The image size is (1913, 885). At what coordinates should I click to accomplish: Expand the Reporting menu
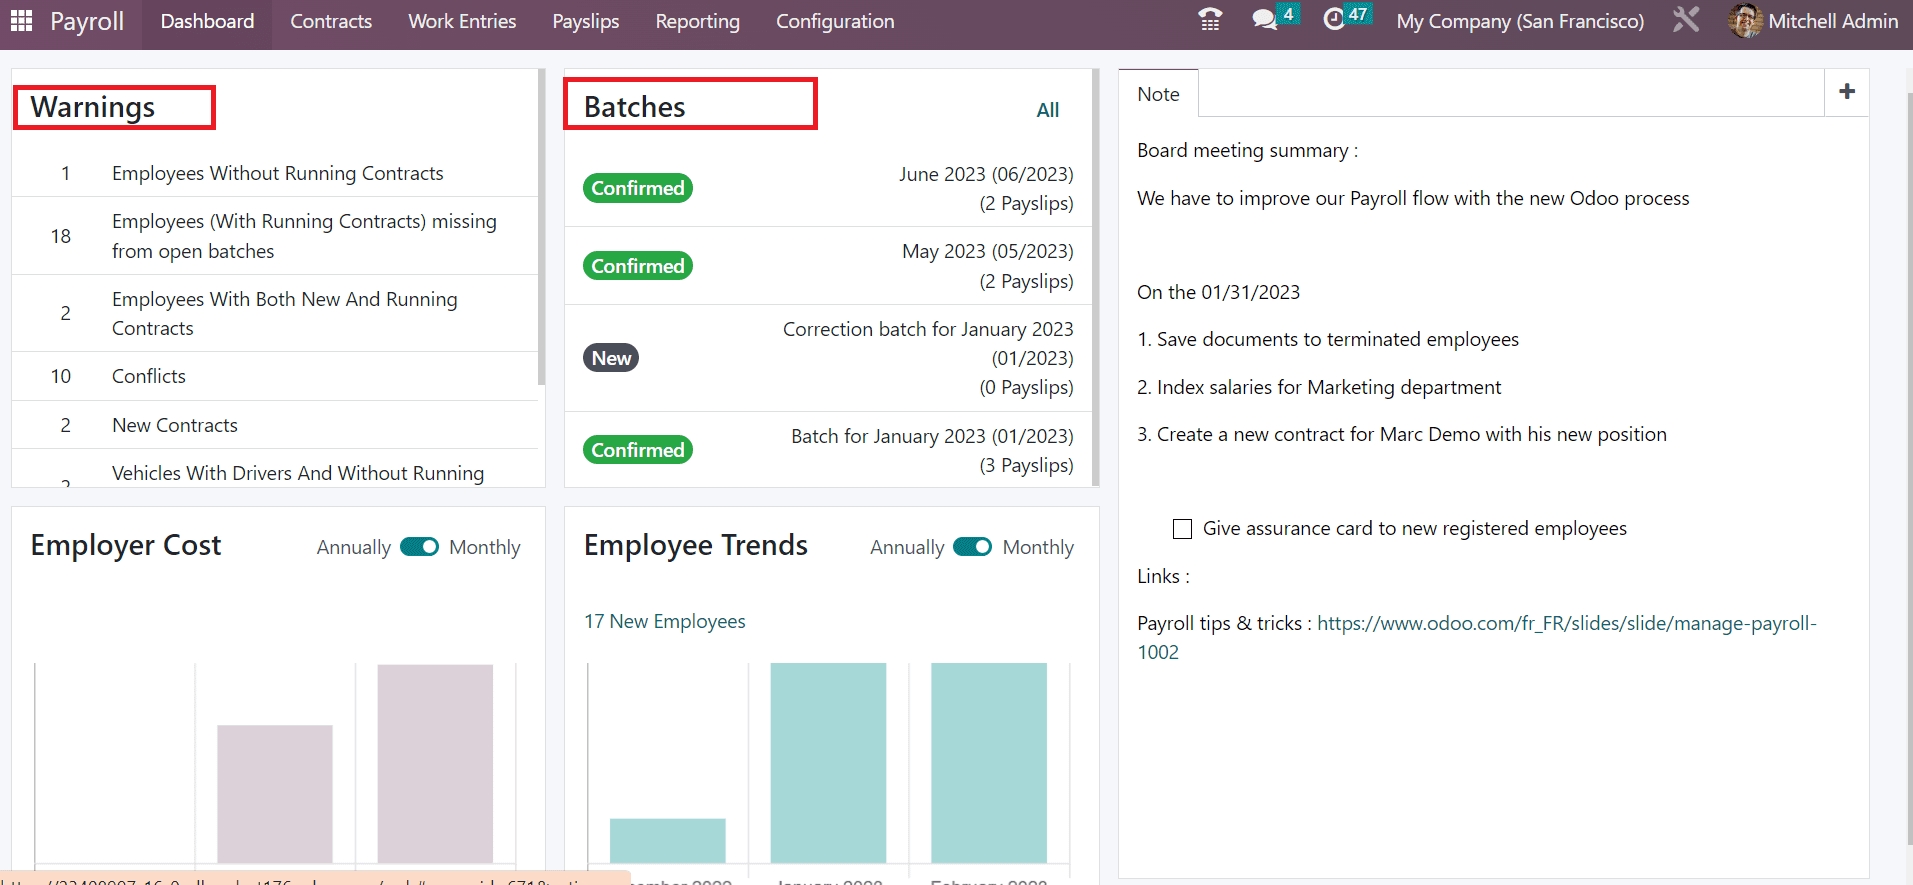(697, 21)
